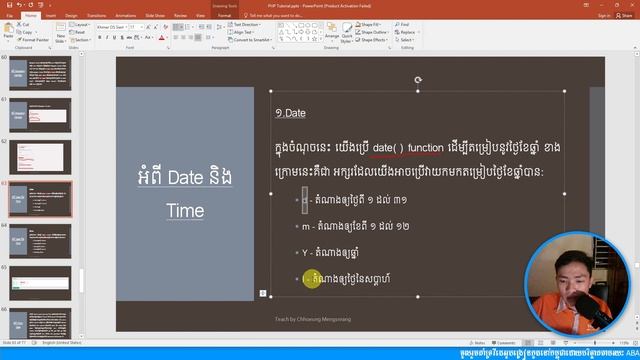Open the Text Direction dropdown
This screenshot has height=360, width=640.
click(244, 24)
